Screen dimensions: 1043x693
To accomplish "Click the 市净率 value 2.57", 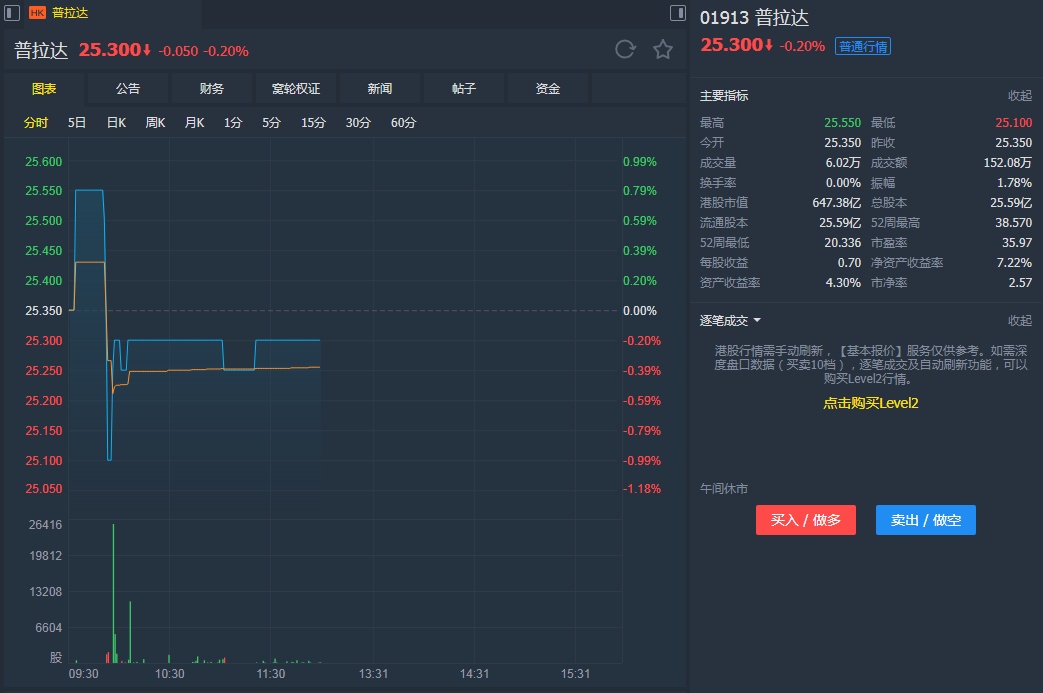I will click(1020, 282).
